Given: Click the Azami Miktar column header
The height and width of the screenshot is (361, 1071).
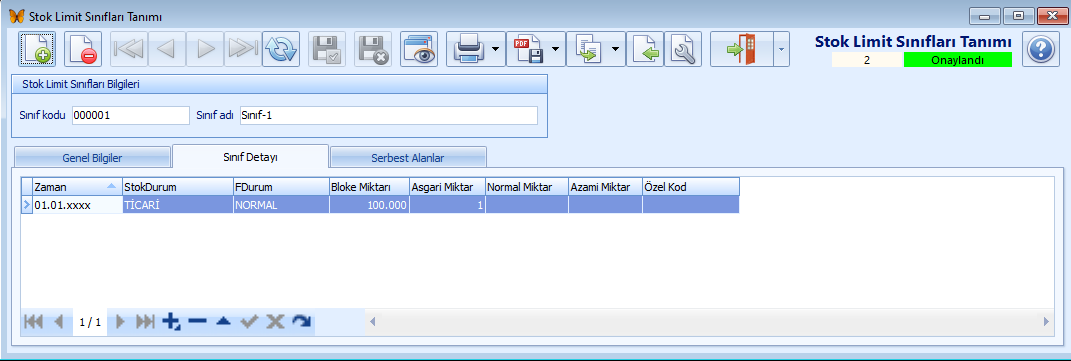Looking at the screenshot, I should pos(606,186).
